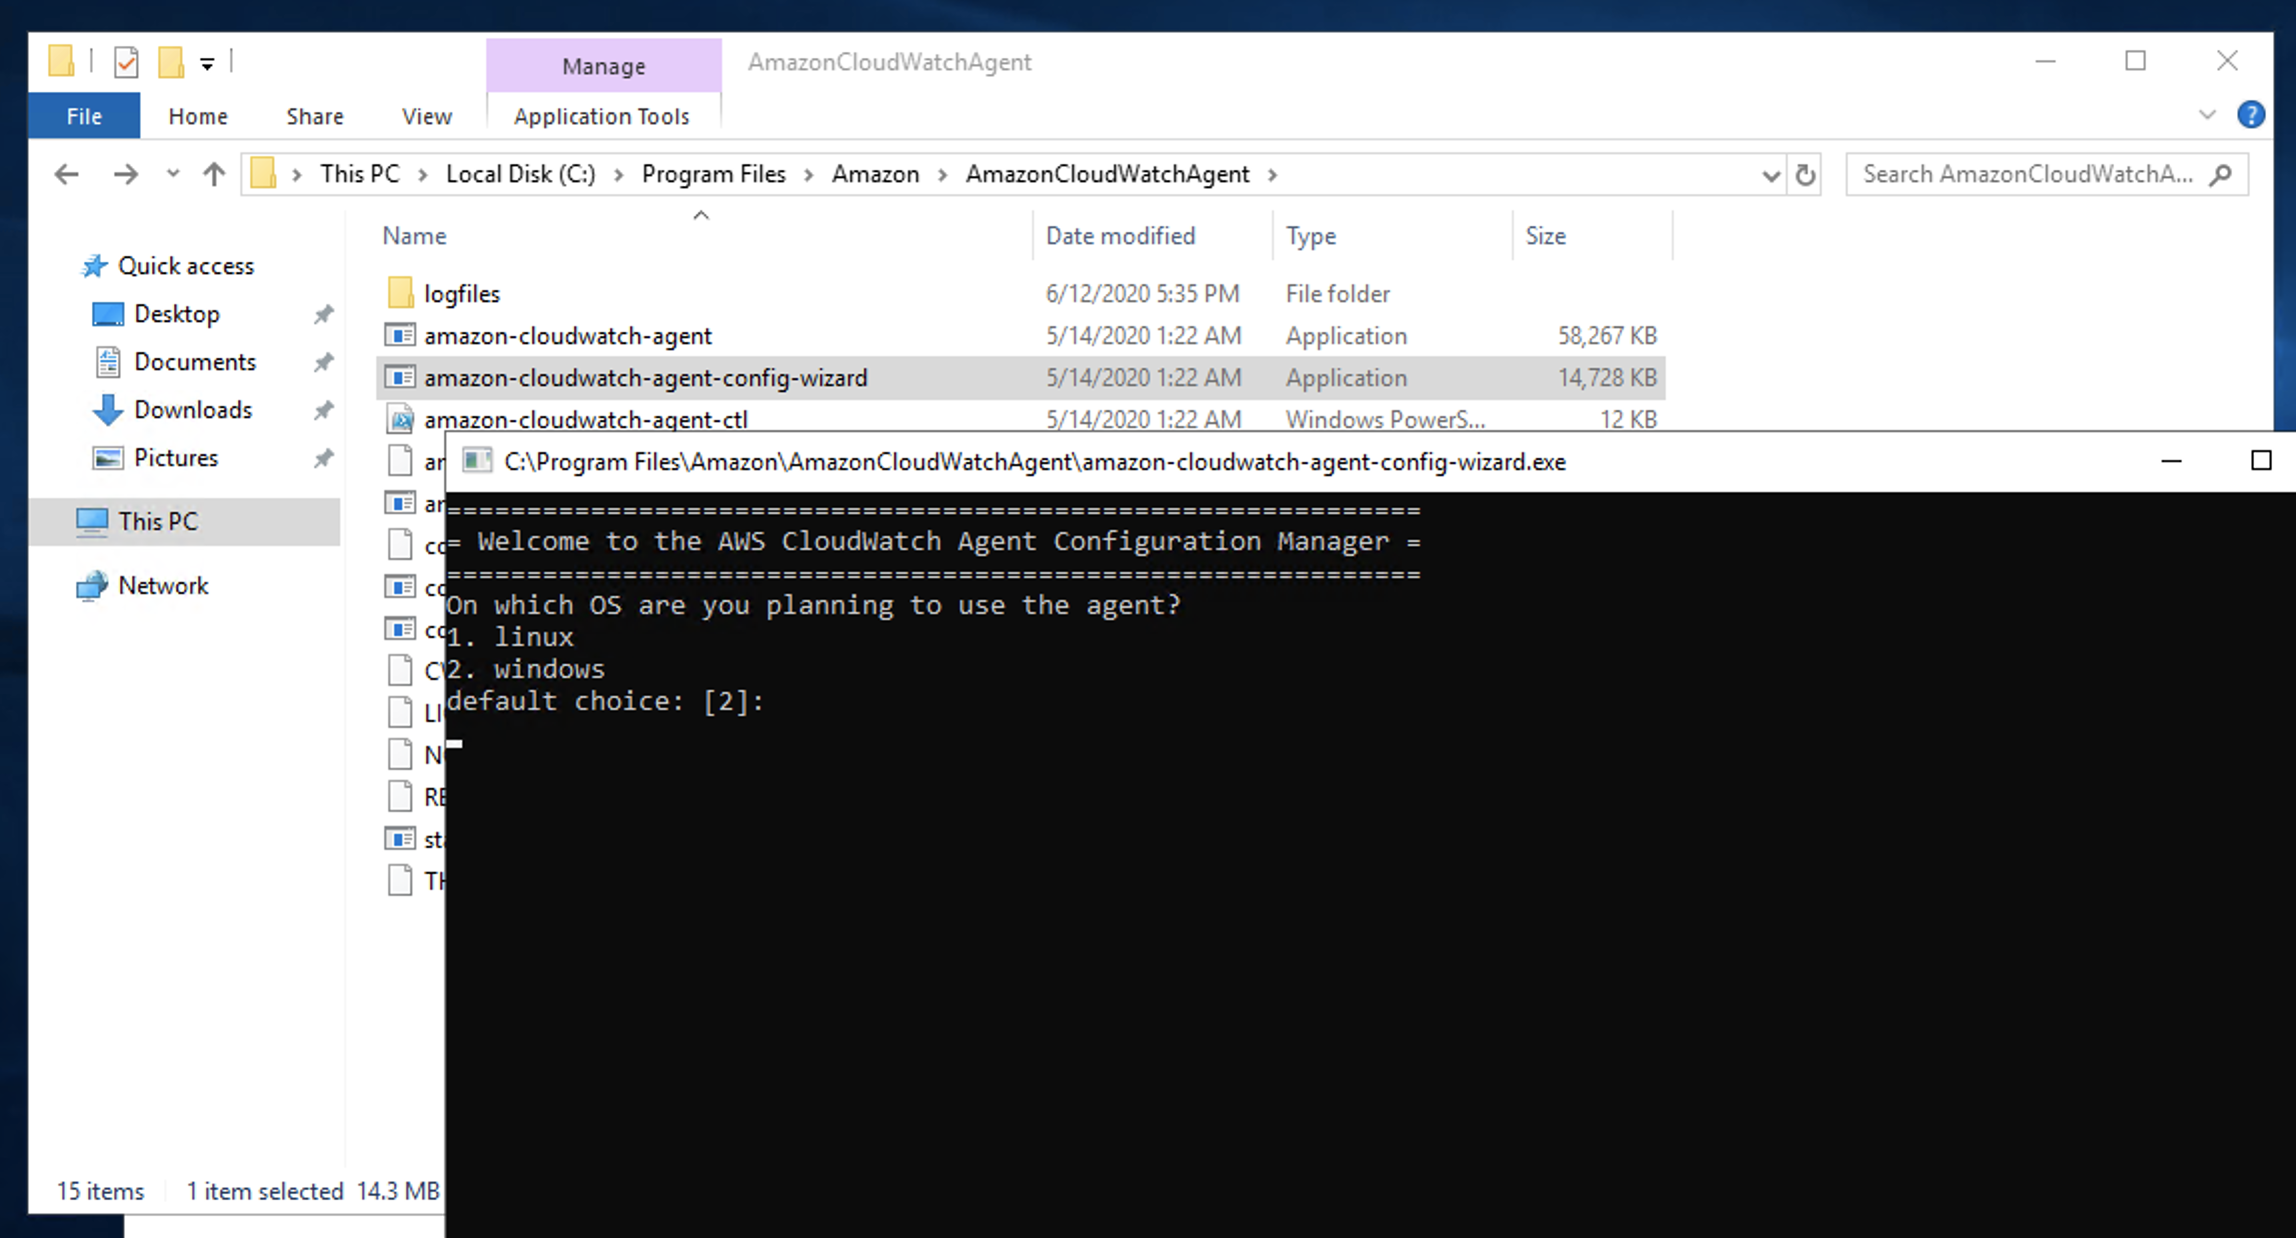Select the logfiles folder icon
The image size is (2296, 1238).
point(400,293)
